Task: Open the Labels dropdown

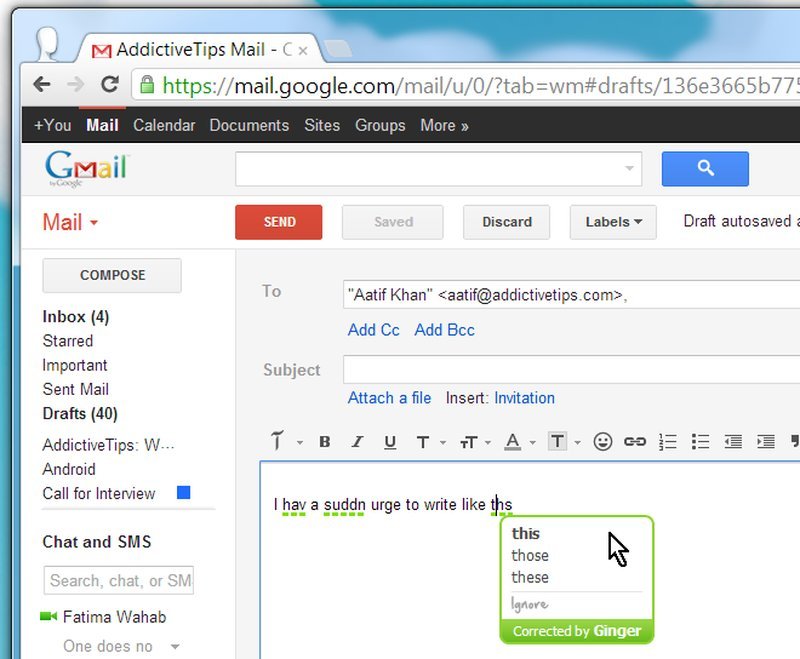Action: coord(613,222)
